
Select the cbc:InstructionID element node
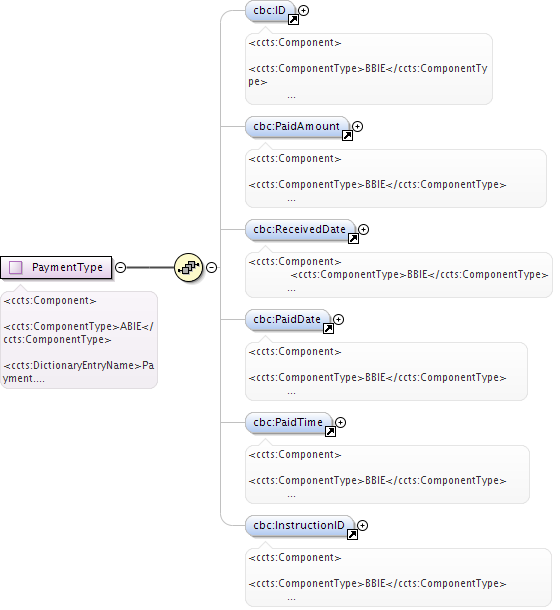[300, 526]
